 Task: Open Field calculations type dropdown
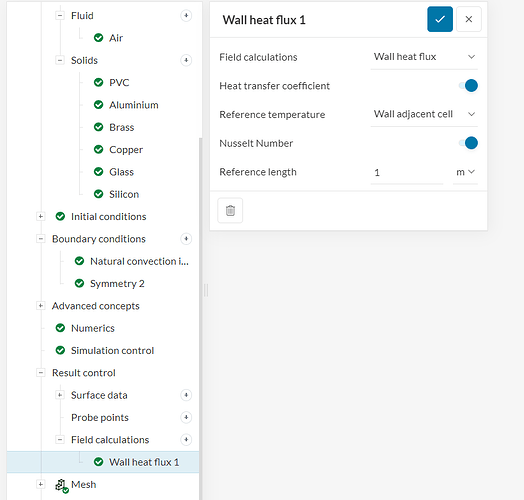pos(424,57)
